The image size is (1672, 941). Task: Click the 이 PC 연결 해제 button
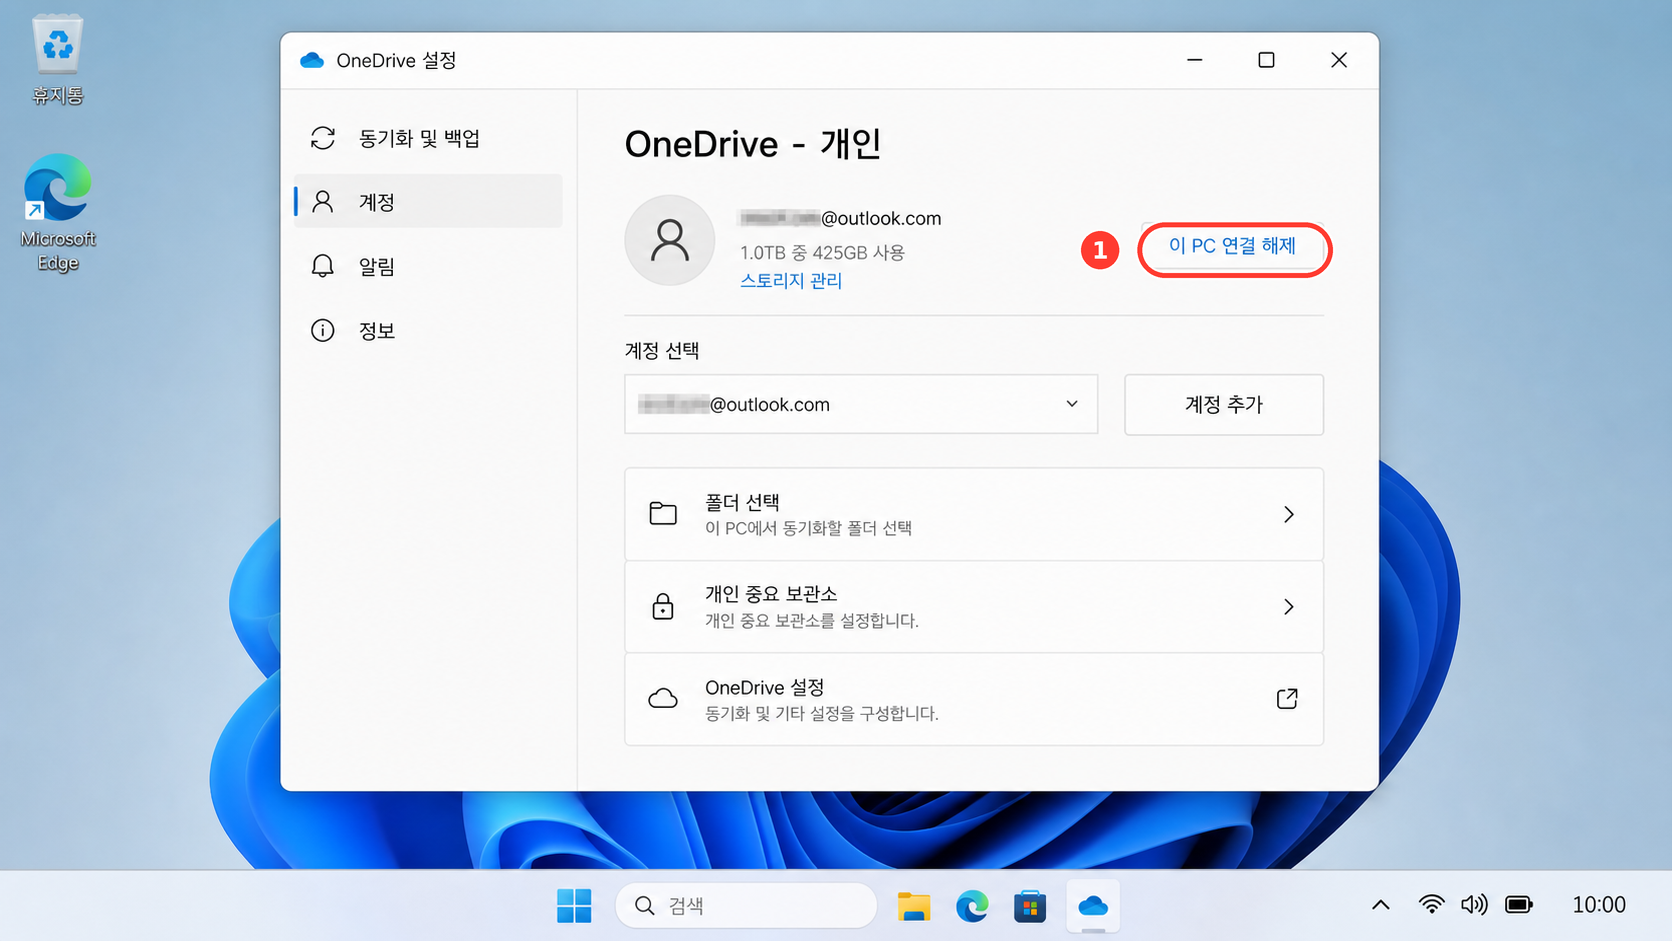(x=1233, y=247)
